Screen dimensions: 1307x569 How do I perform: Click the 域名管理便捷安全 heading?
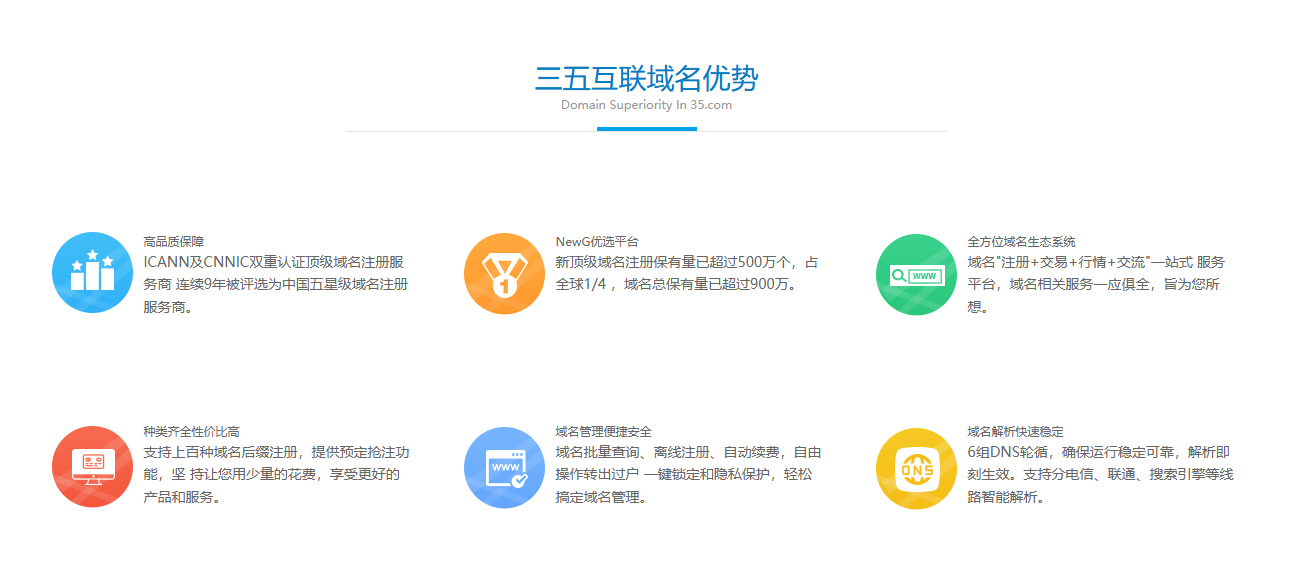click(603, 431)
